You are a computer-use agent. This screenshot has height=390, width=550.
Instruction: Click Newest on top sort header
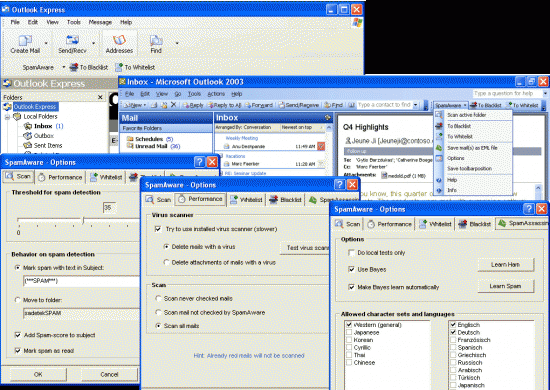pyautogui.click(x=297, y=128)
